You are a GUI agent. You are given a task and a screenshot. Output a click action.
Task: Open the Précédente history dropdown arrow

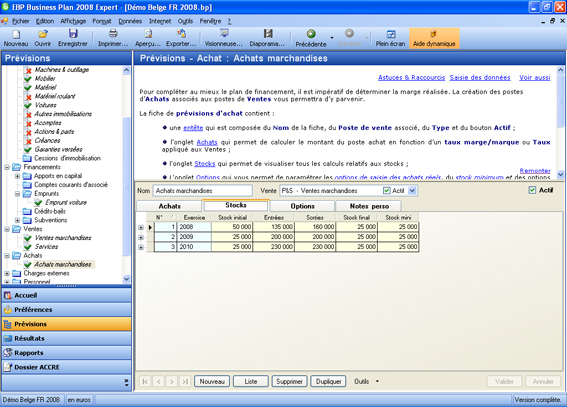(332, 38)
